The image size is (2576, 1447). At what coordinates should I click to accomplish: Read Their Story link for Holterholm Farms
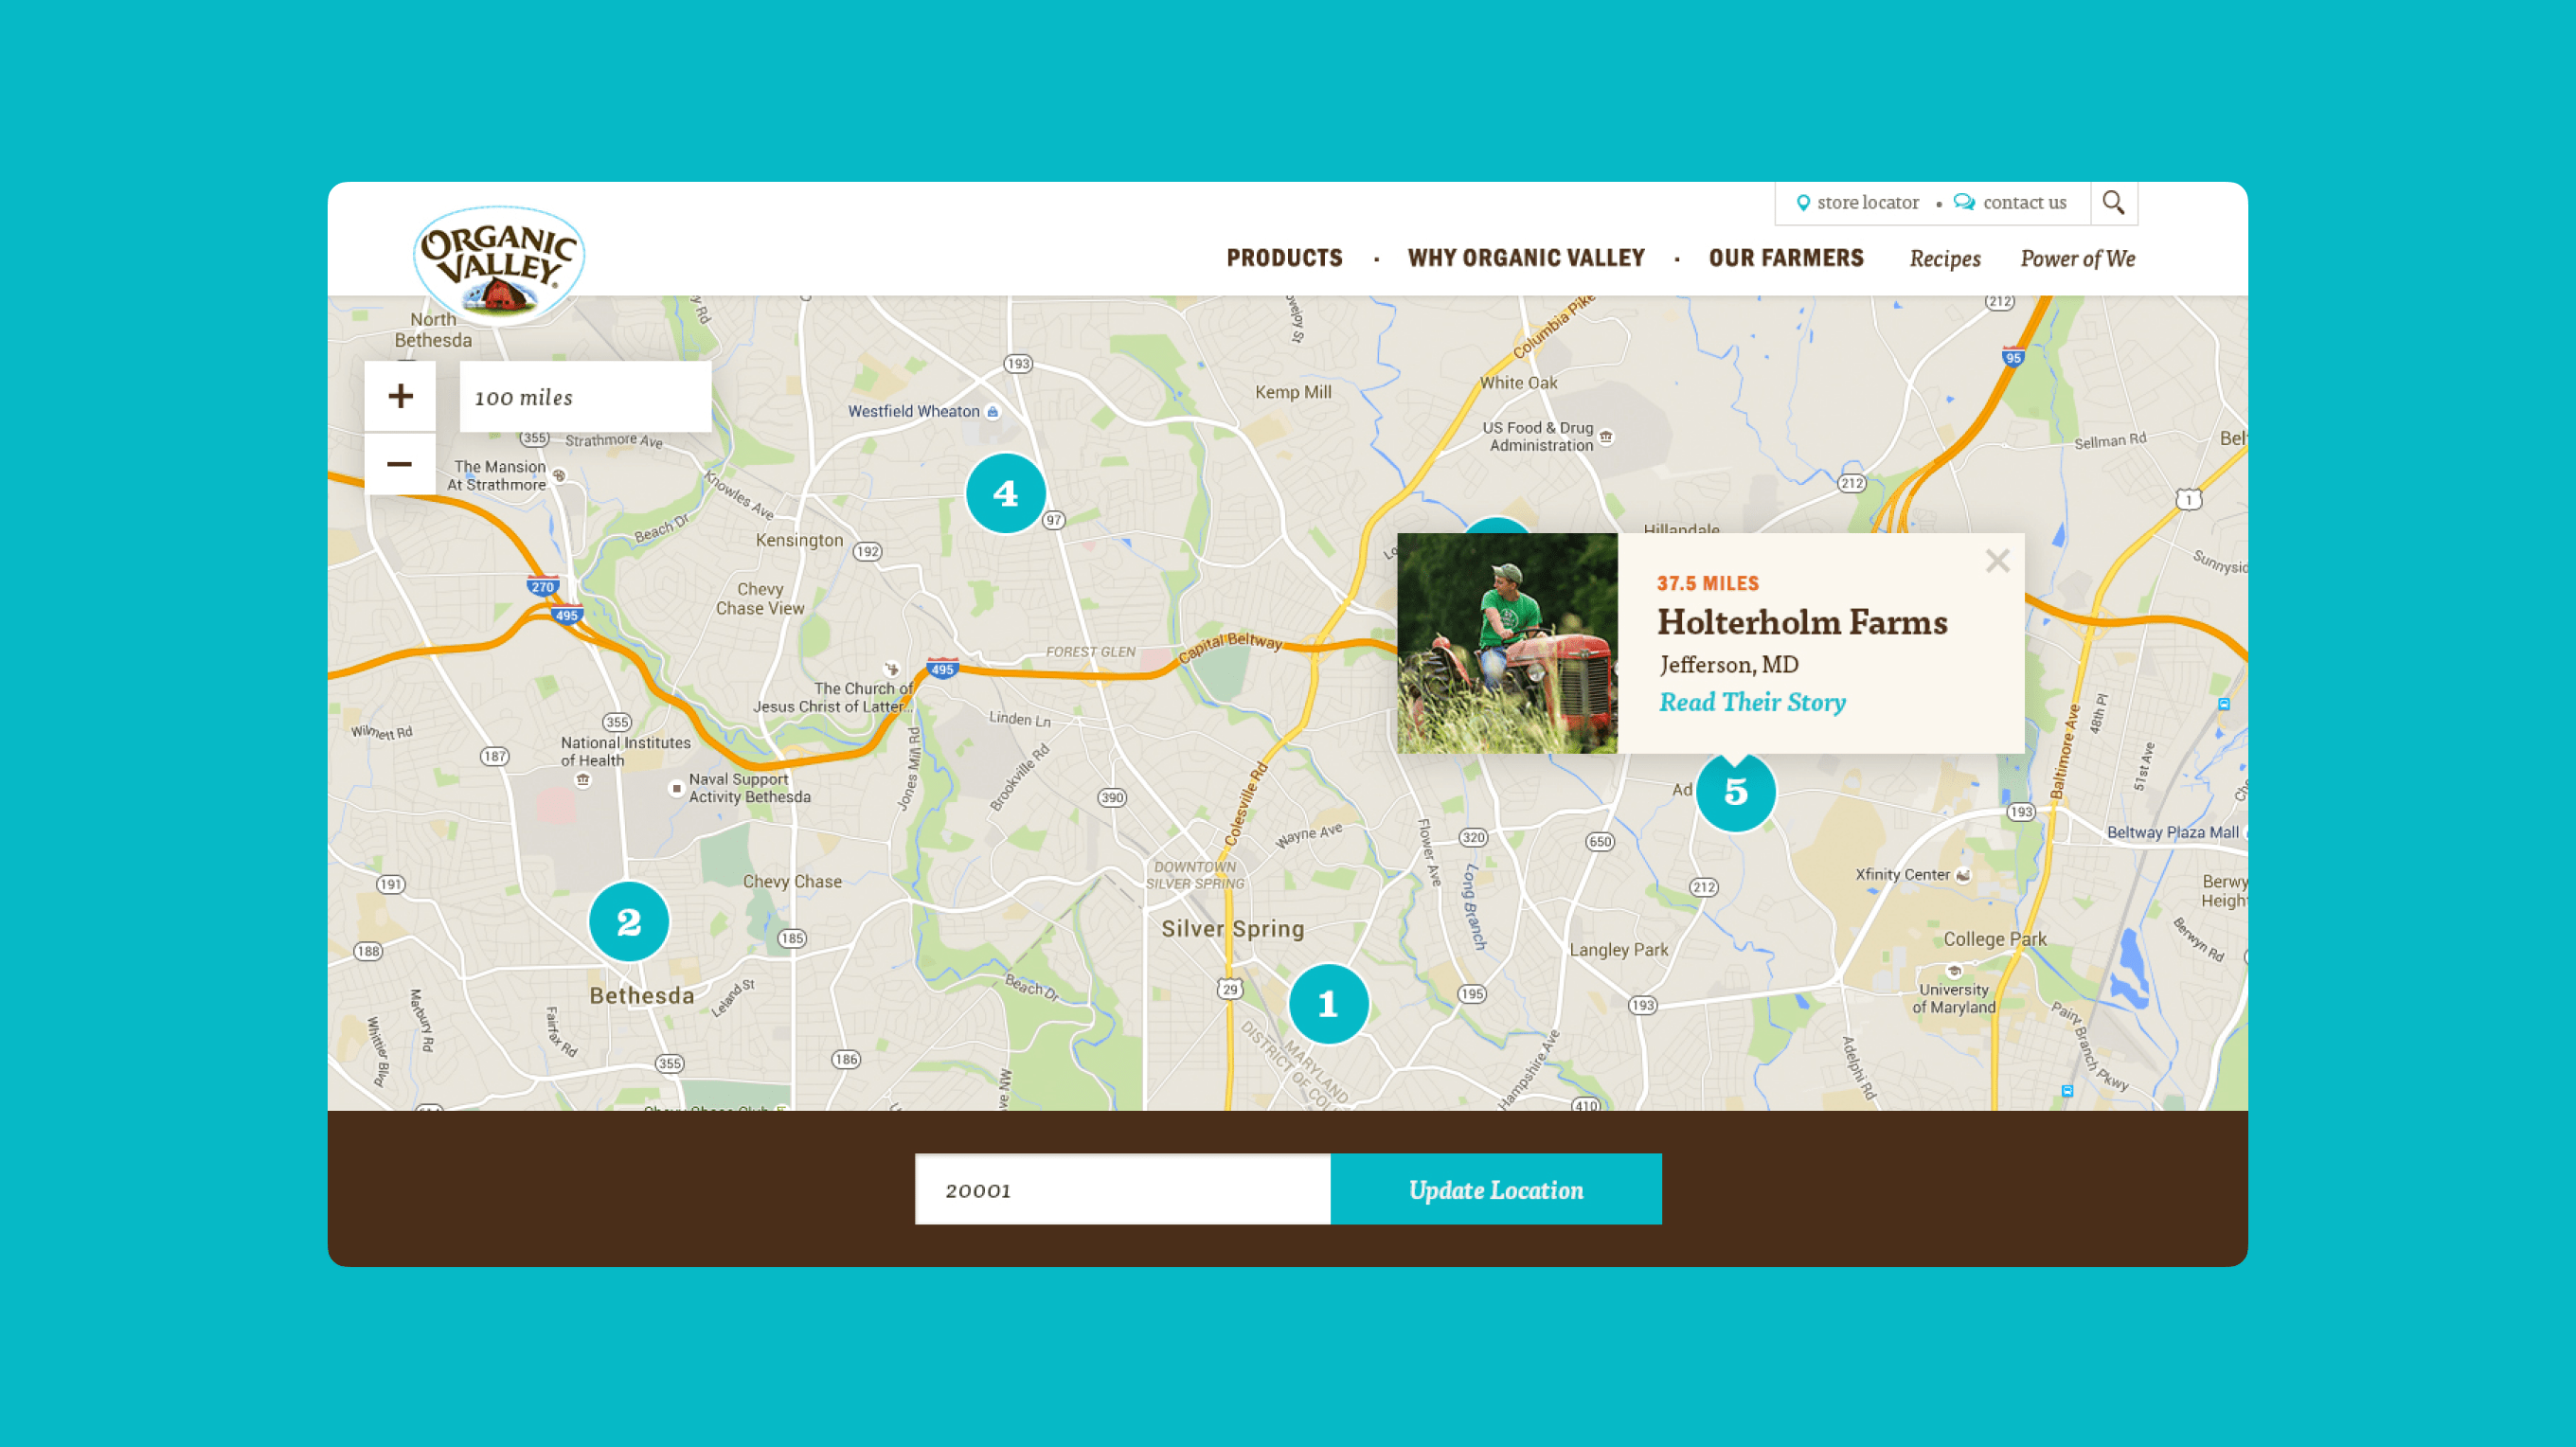1750,704
